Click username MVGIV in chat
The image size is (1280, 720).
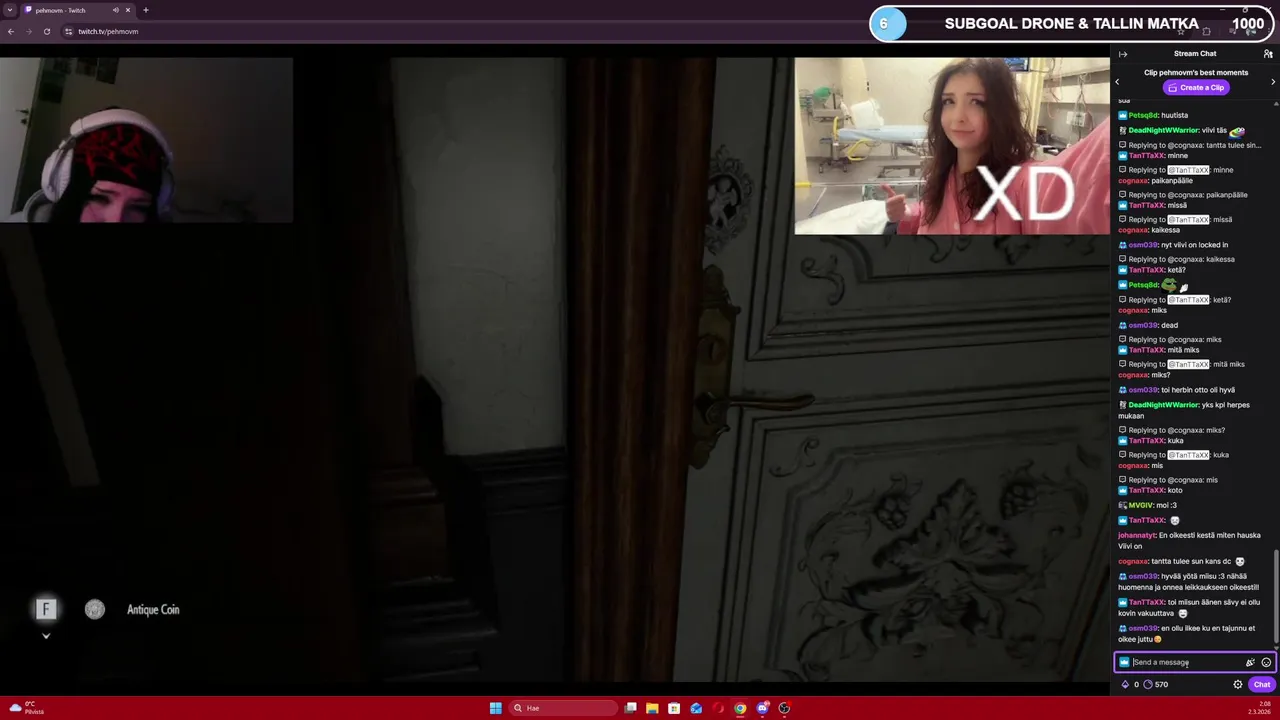(x=1141, y=505)
